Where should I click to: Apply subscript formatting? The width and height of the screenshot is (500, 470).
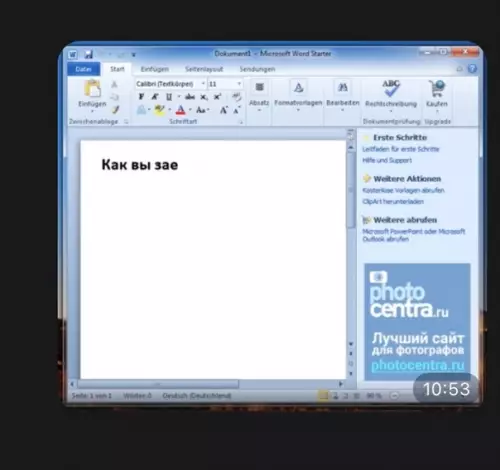[204, 97]
